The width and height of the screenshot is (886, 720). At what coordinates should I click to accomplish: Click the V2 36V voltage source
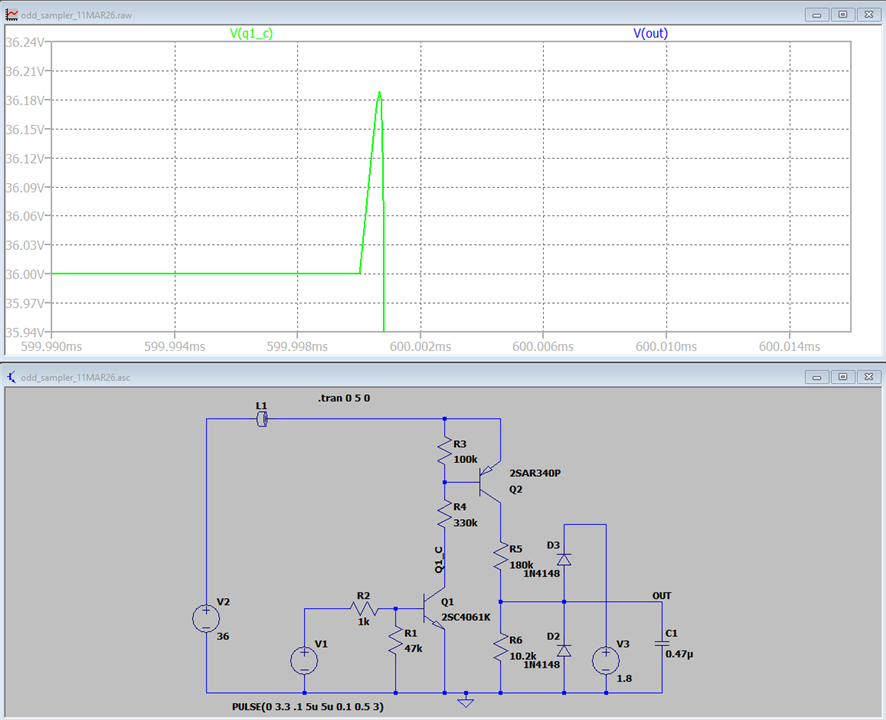[205, 619]
